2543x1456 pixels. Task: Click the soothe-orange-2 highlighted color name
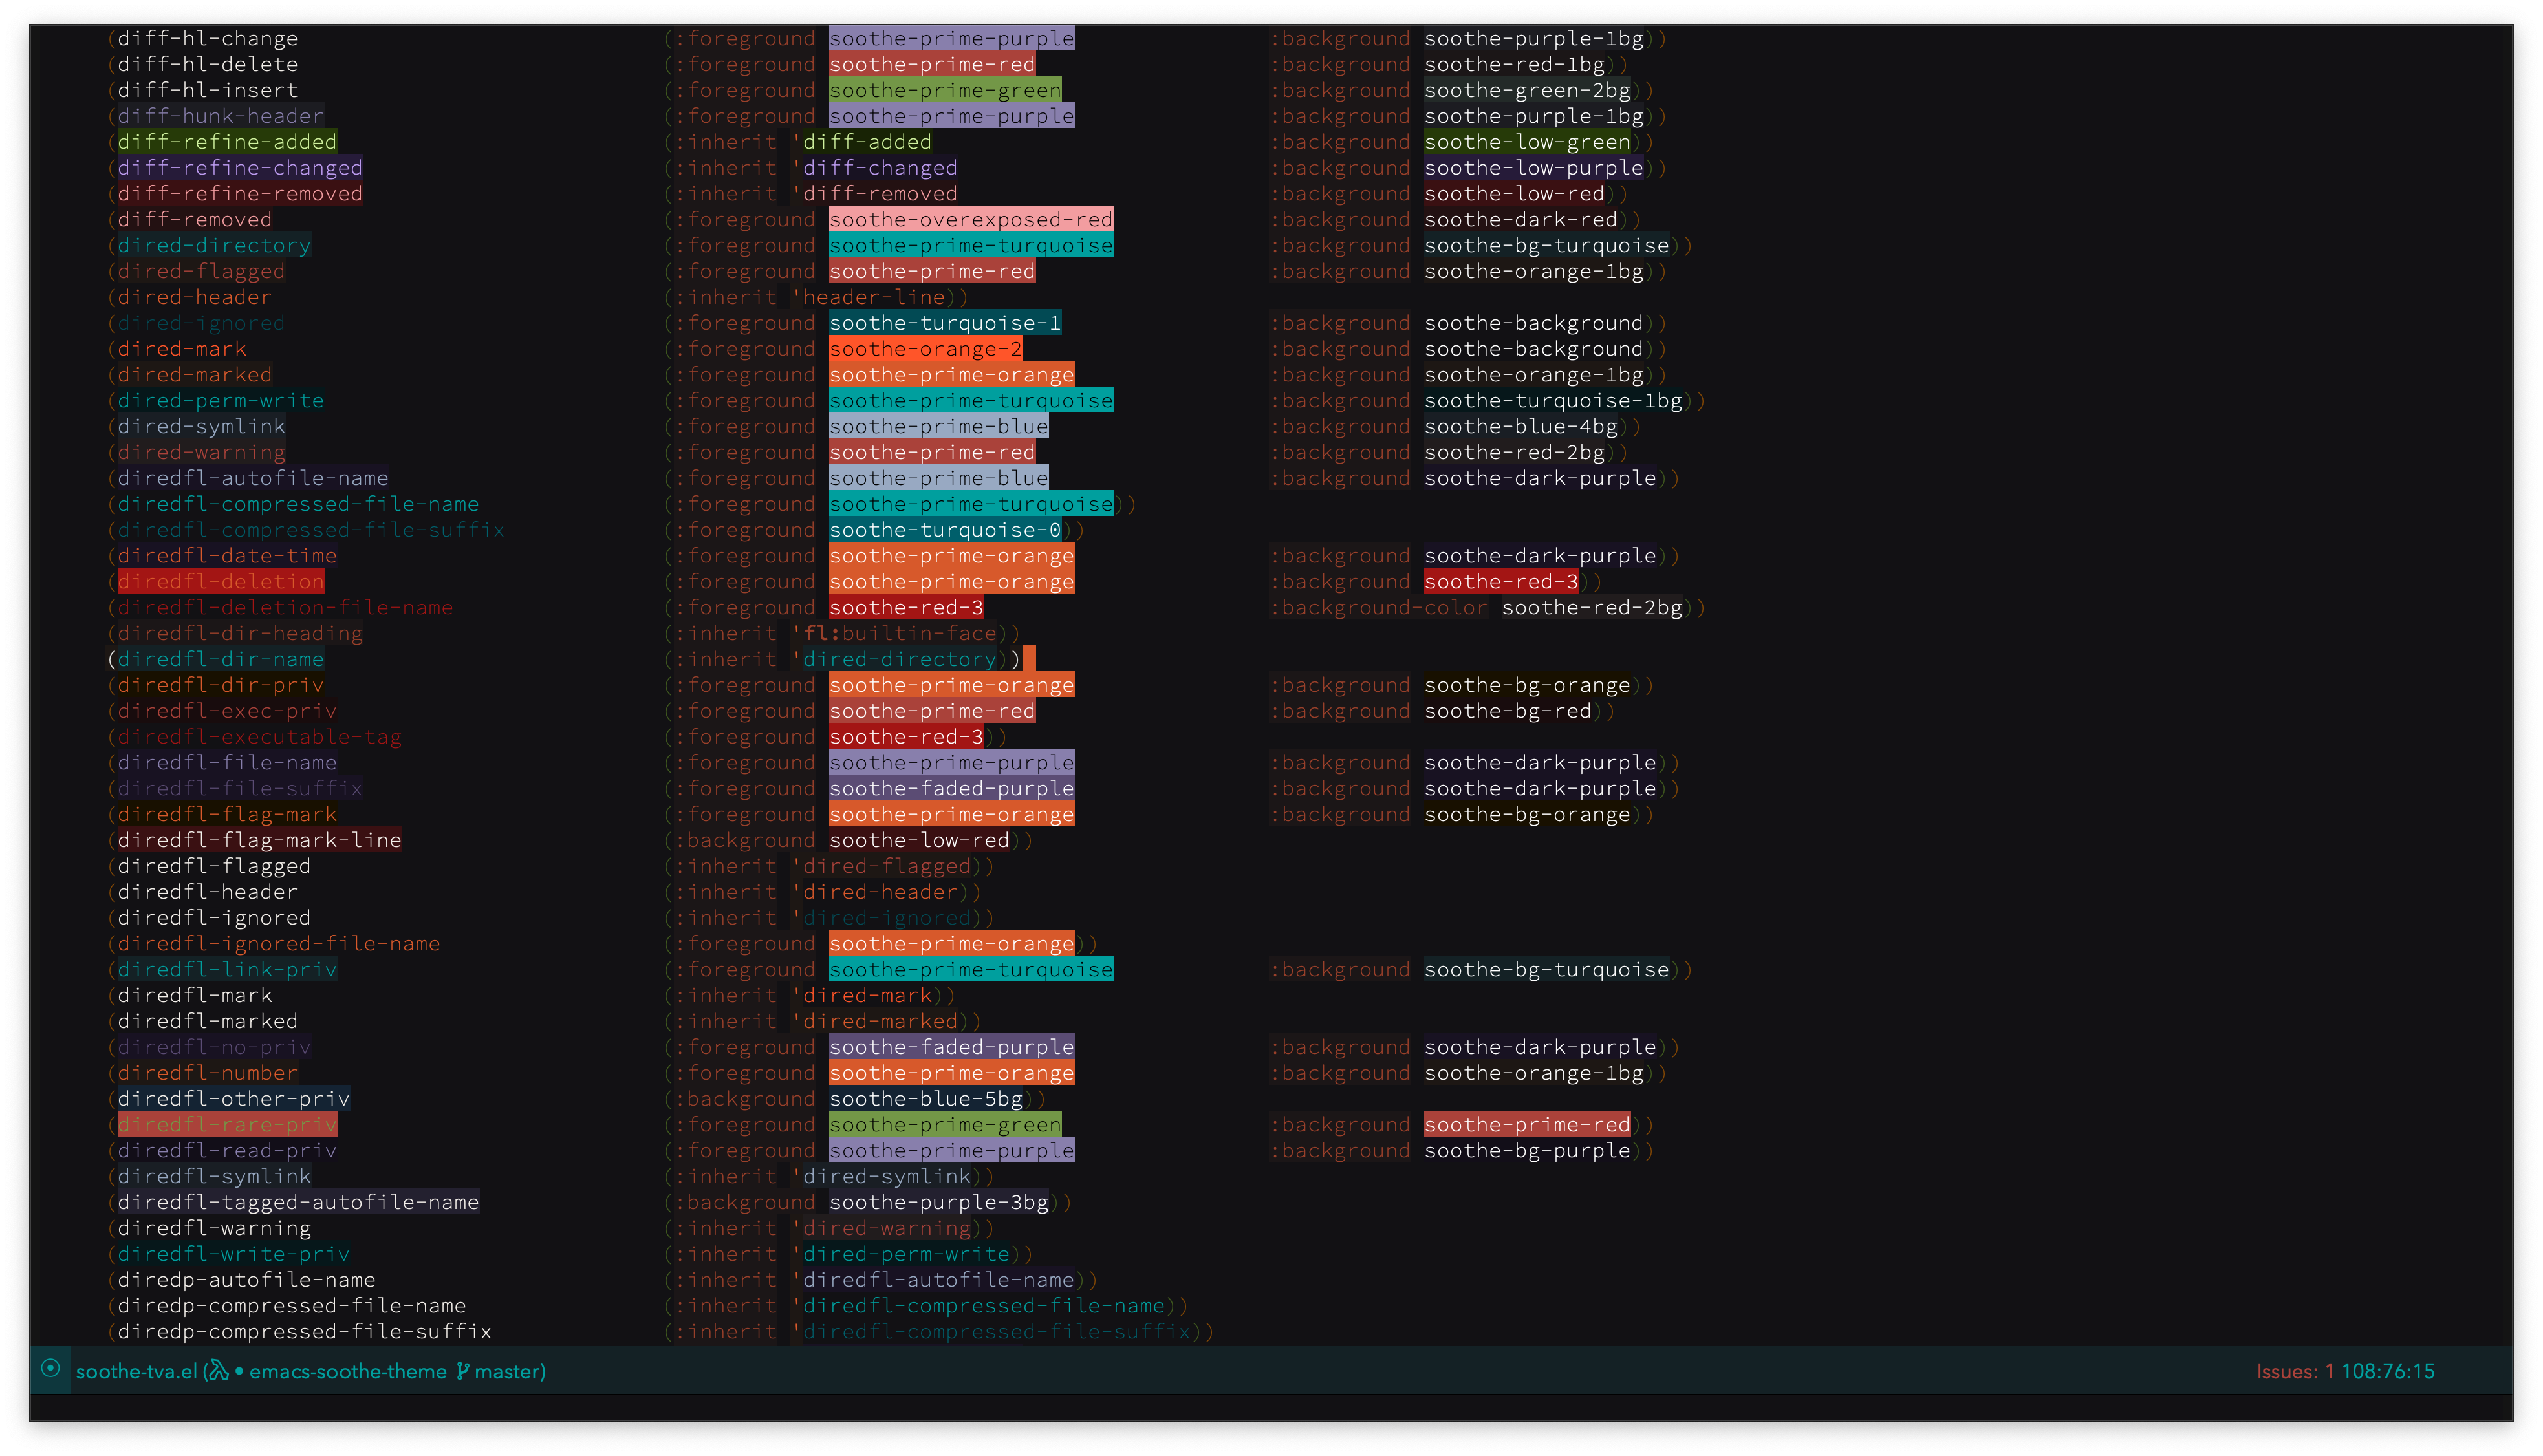pyautogui.click(x=925, y=349)
